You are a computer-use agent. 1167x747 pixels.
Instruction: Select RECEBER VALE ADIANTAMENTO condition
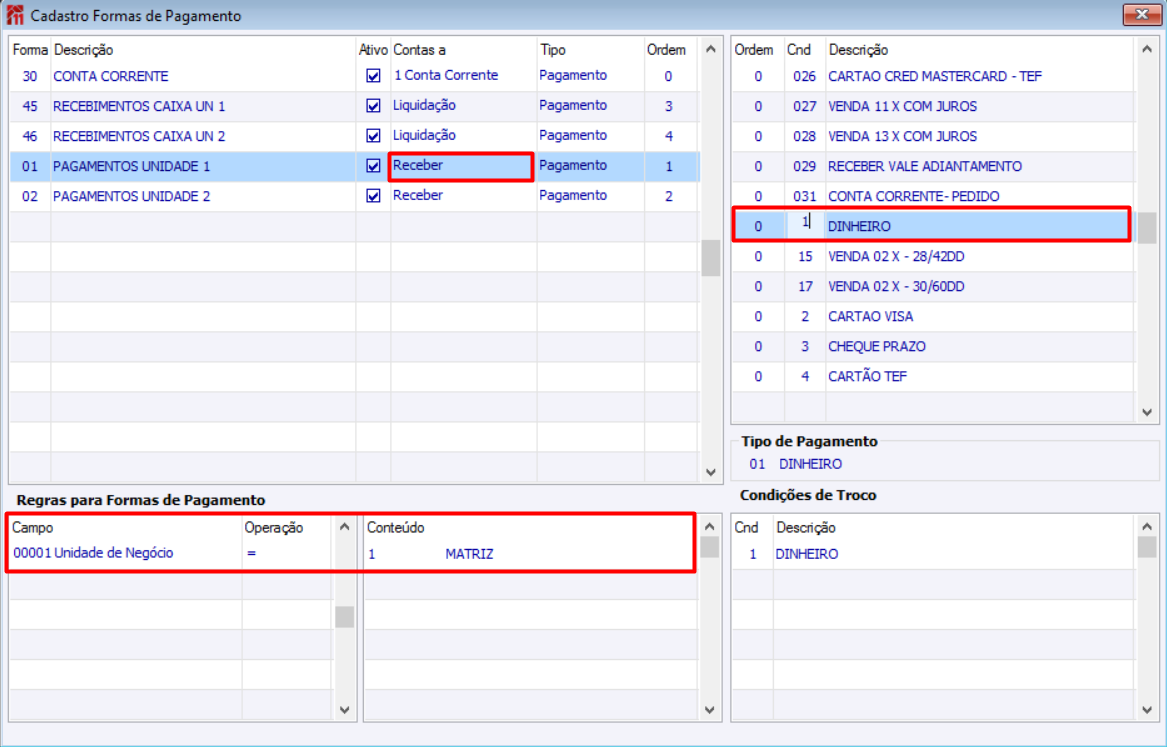[x=924, y=166]
